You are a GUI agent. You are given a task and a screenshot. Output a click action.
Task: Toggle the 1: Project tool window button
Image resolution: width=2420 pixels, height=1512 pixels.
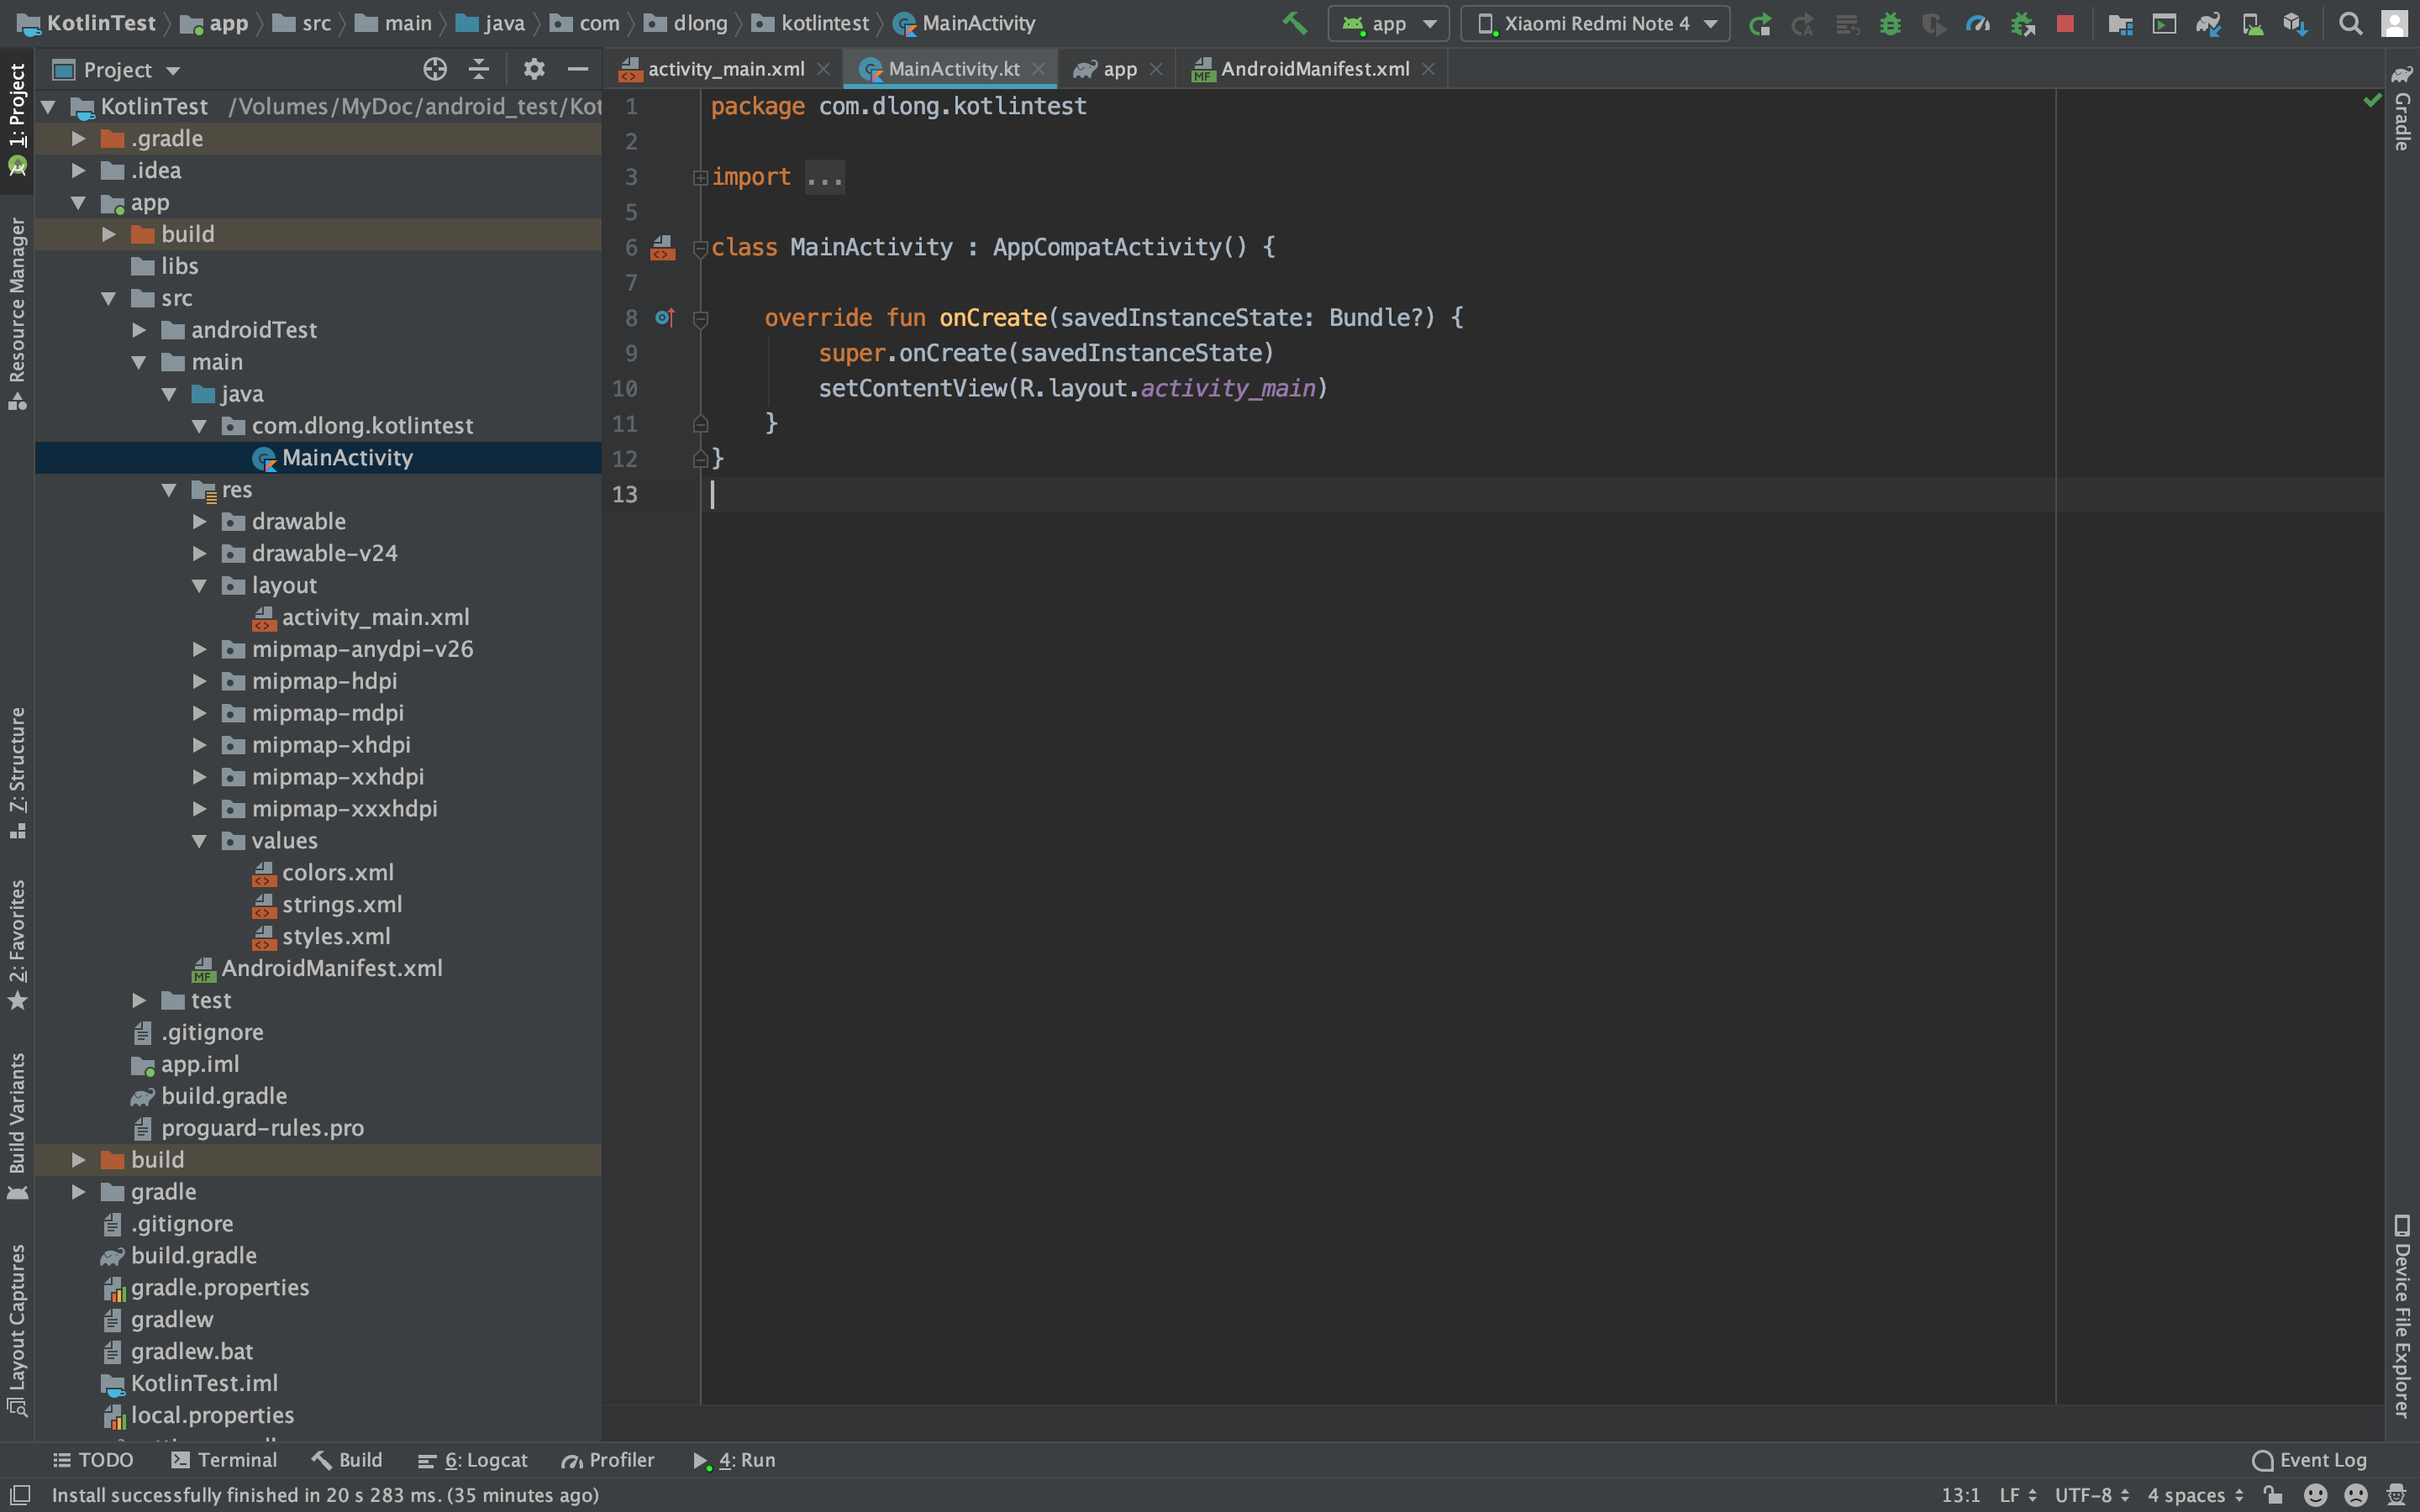[17, 119]
